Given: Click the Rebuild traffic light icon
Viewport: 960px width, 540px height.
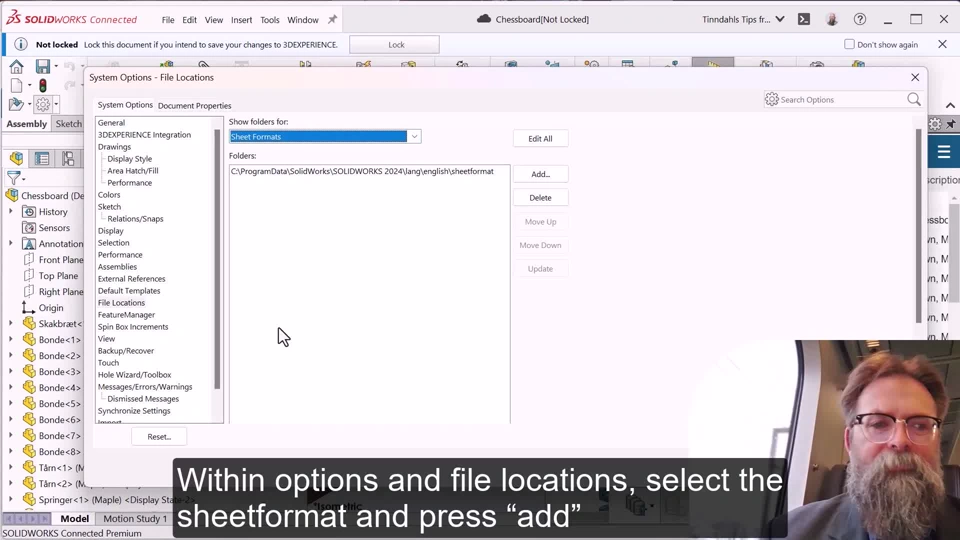Looking at the screenshot, I should click(x=43, y=86).
